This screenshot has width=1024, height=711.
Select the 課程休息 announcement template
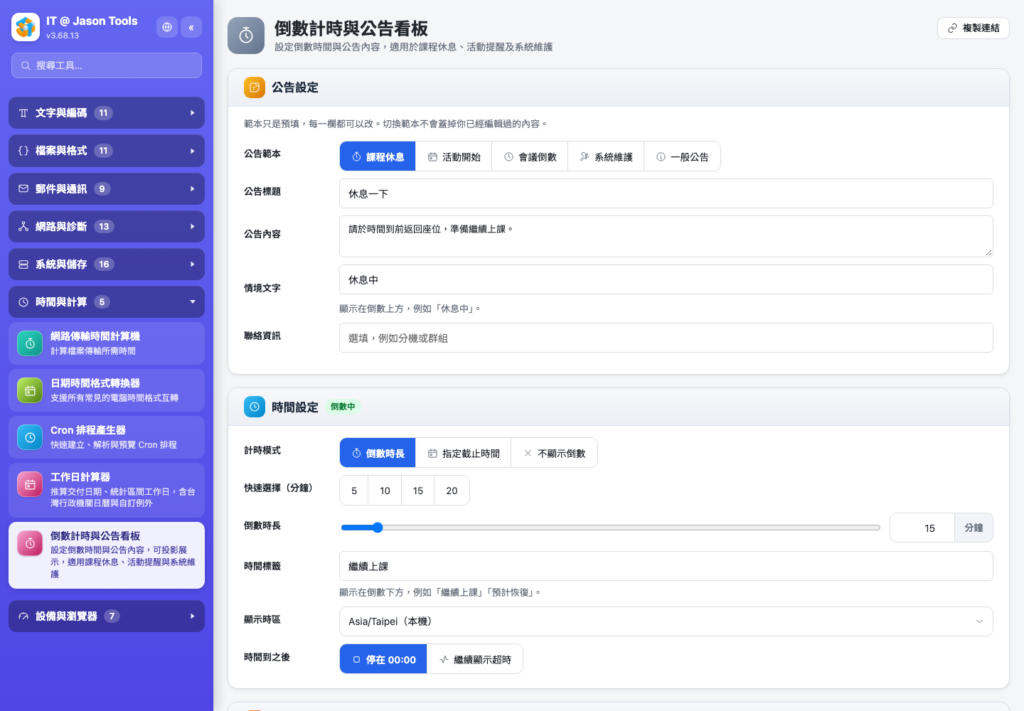click(x=377, y=157)
